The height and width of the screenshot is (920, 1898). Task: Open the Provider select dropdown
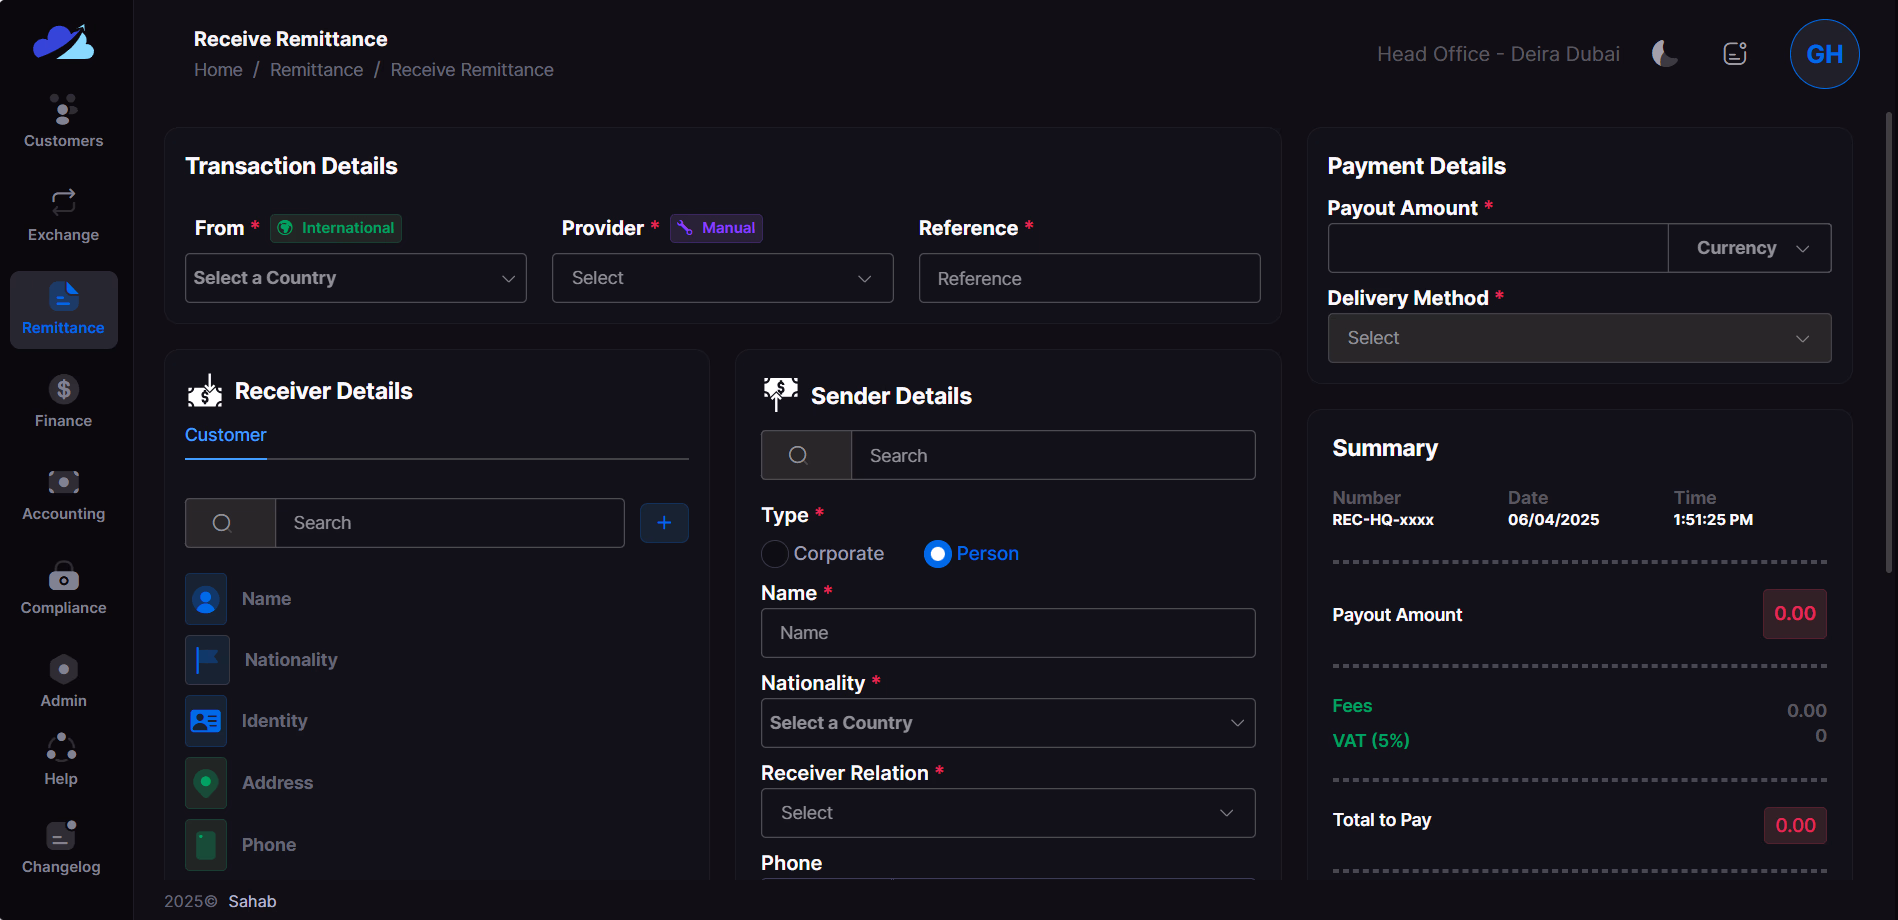722,278
